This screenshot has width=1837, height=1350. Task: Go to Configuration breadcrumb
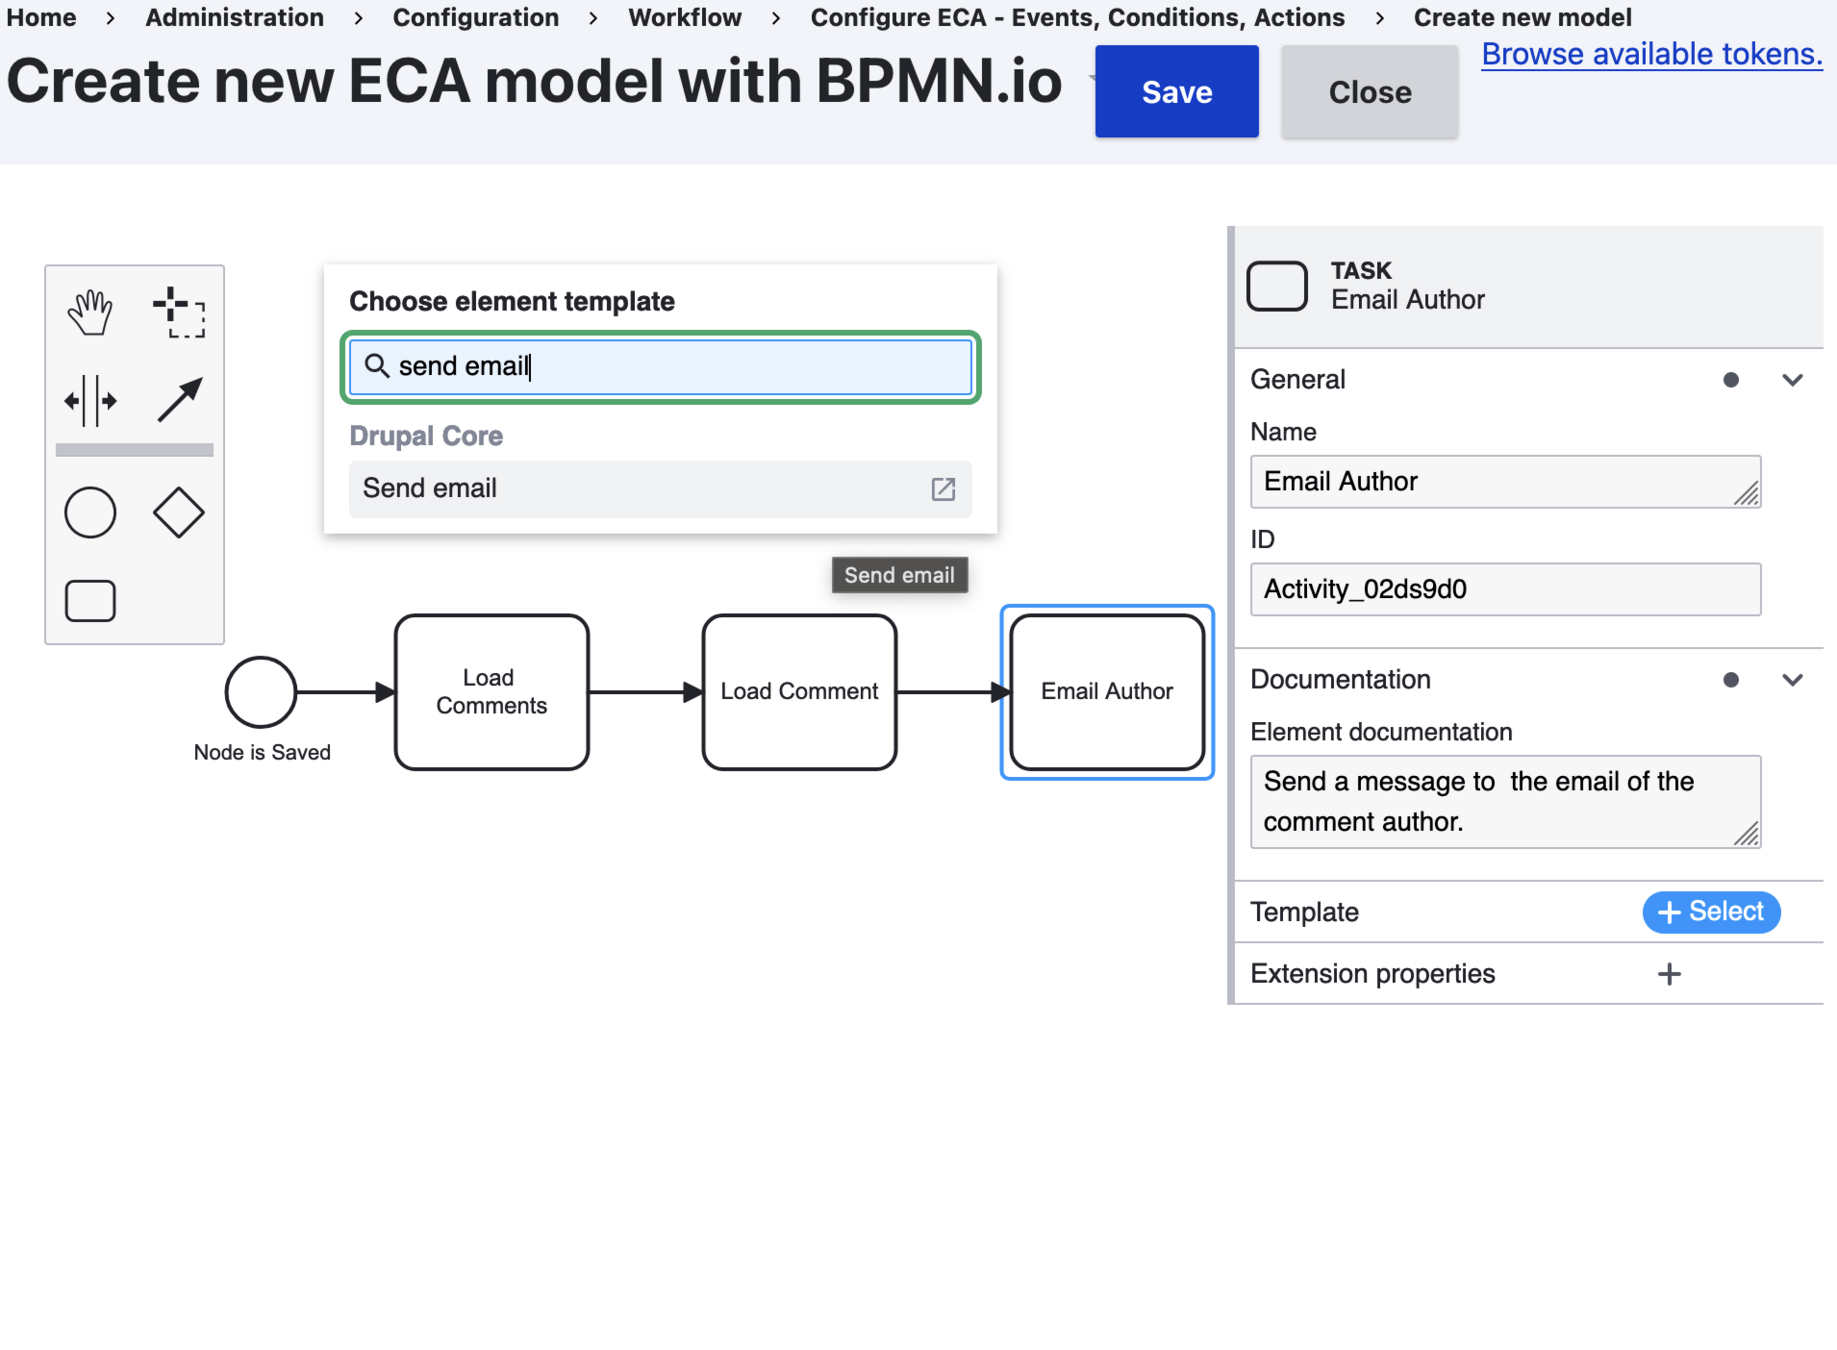coord(476,17)
